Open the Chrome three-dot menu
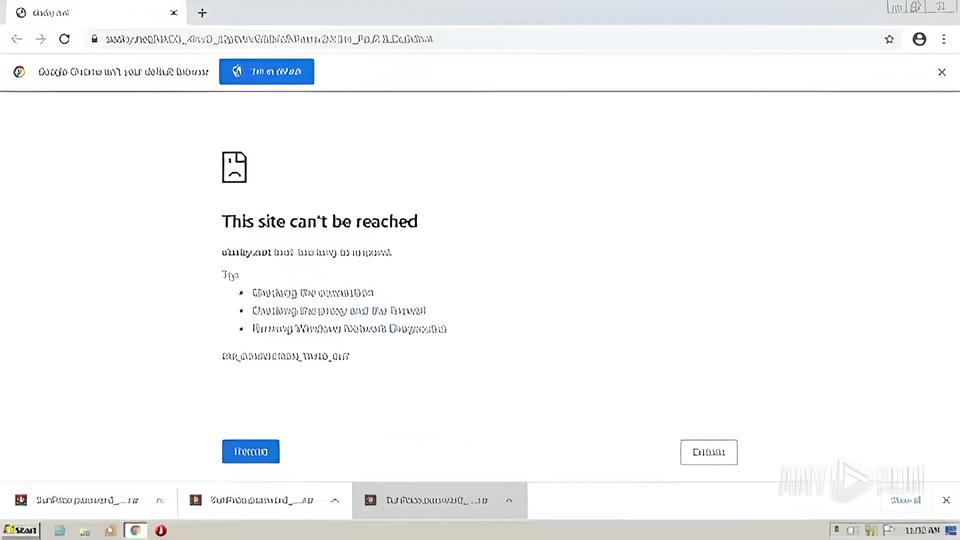Viewport: 960px width, 540px height. pos(943,39)
